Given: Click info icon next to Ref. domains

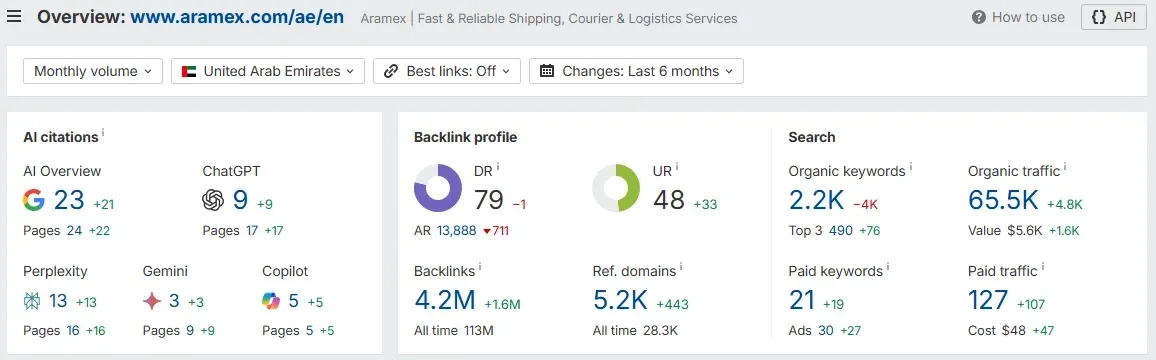Looking at the screenshot, I should pos(682,267).
